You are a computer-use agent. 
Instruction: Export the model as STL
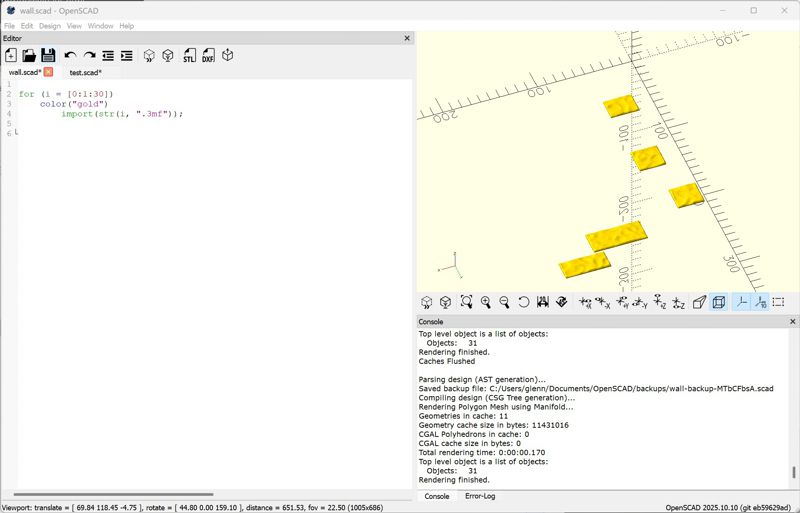tap(189, 56)
